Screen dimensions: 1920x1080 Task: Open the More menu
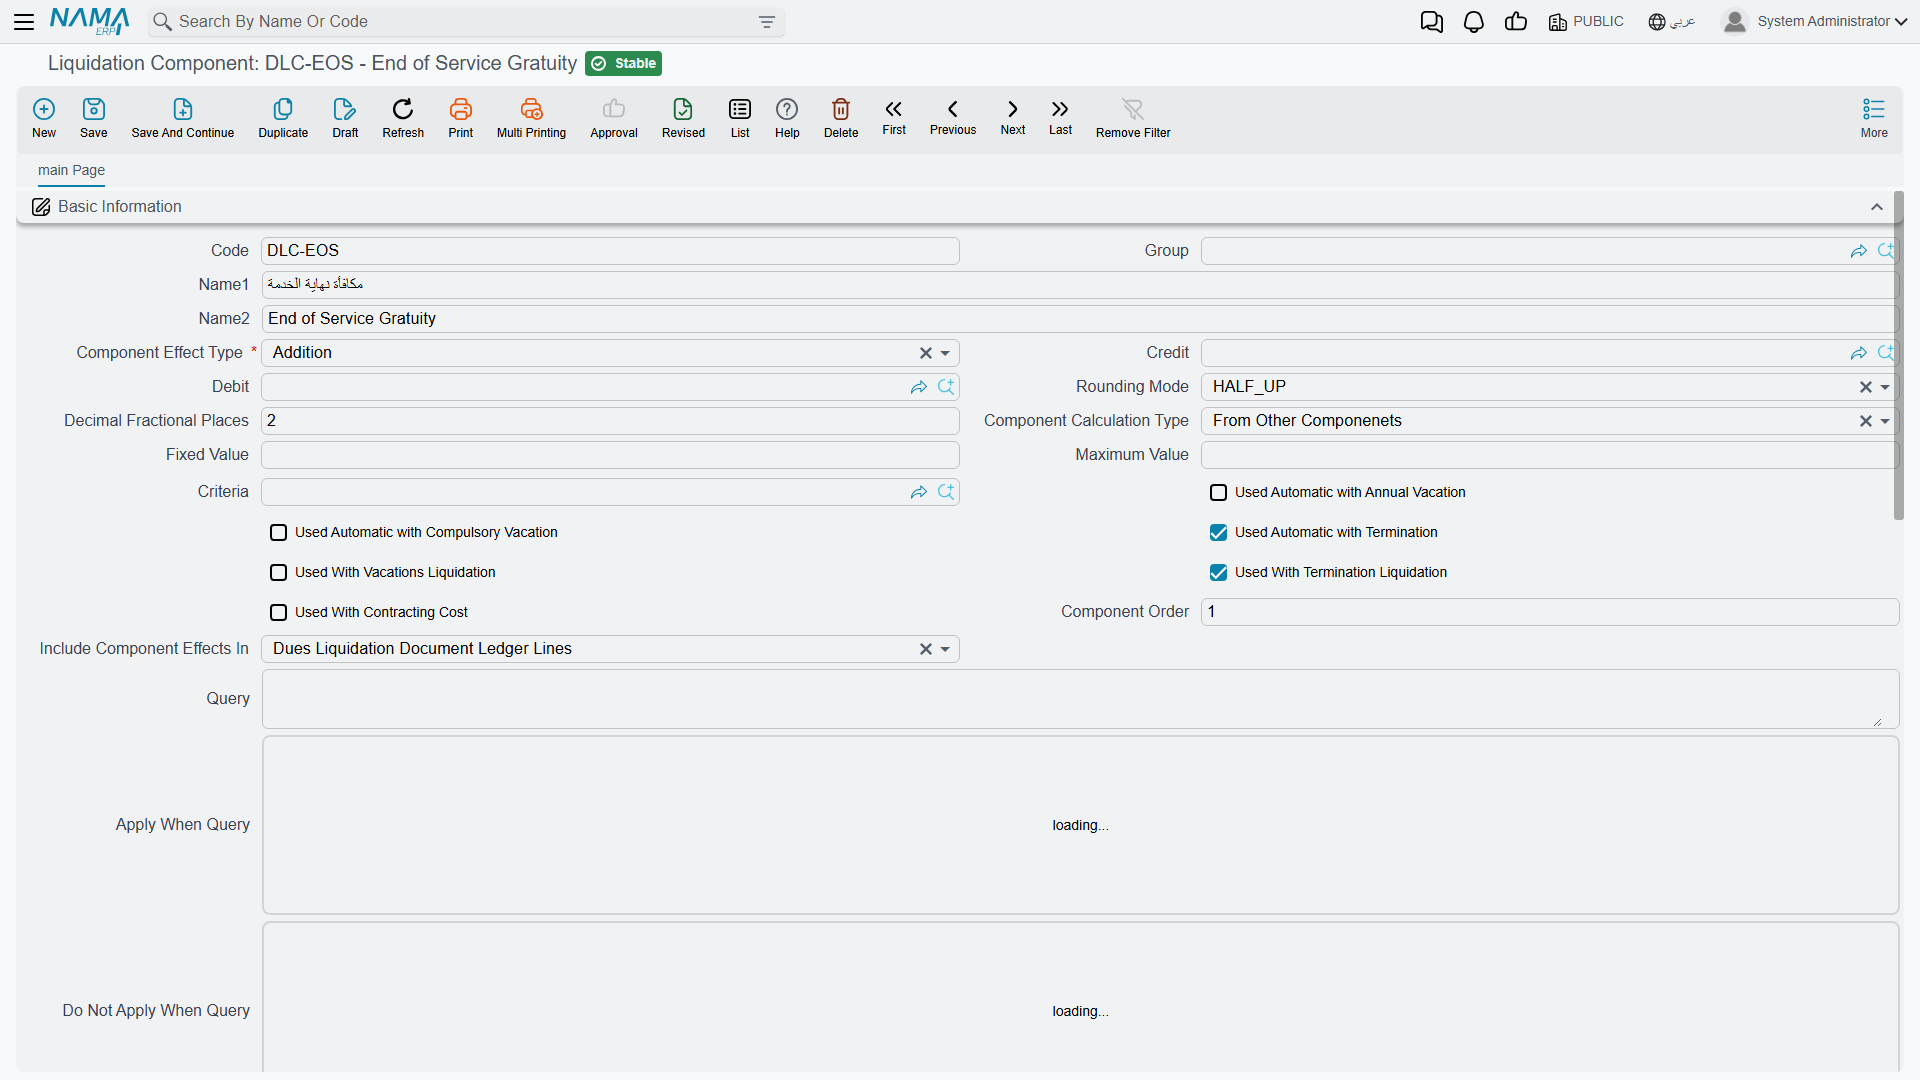tap(1874, 117)
